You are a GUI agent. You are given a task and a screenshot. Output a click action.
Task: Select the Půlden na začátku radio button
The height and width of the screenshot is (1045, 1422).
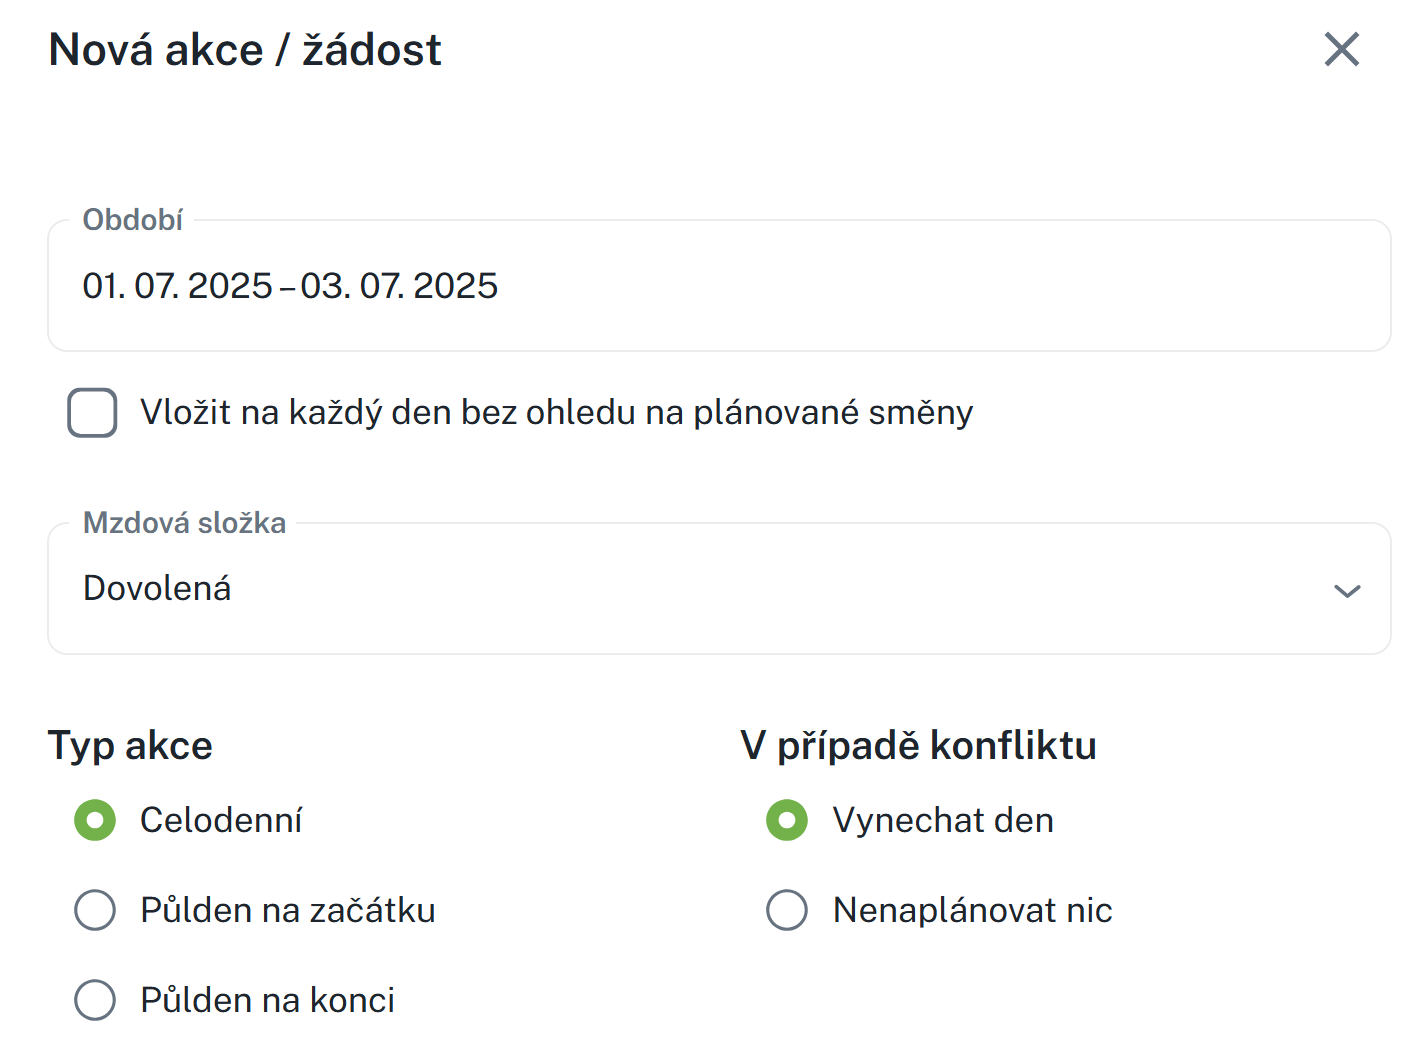click(95, 911)
